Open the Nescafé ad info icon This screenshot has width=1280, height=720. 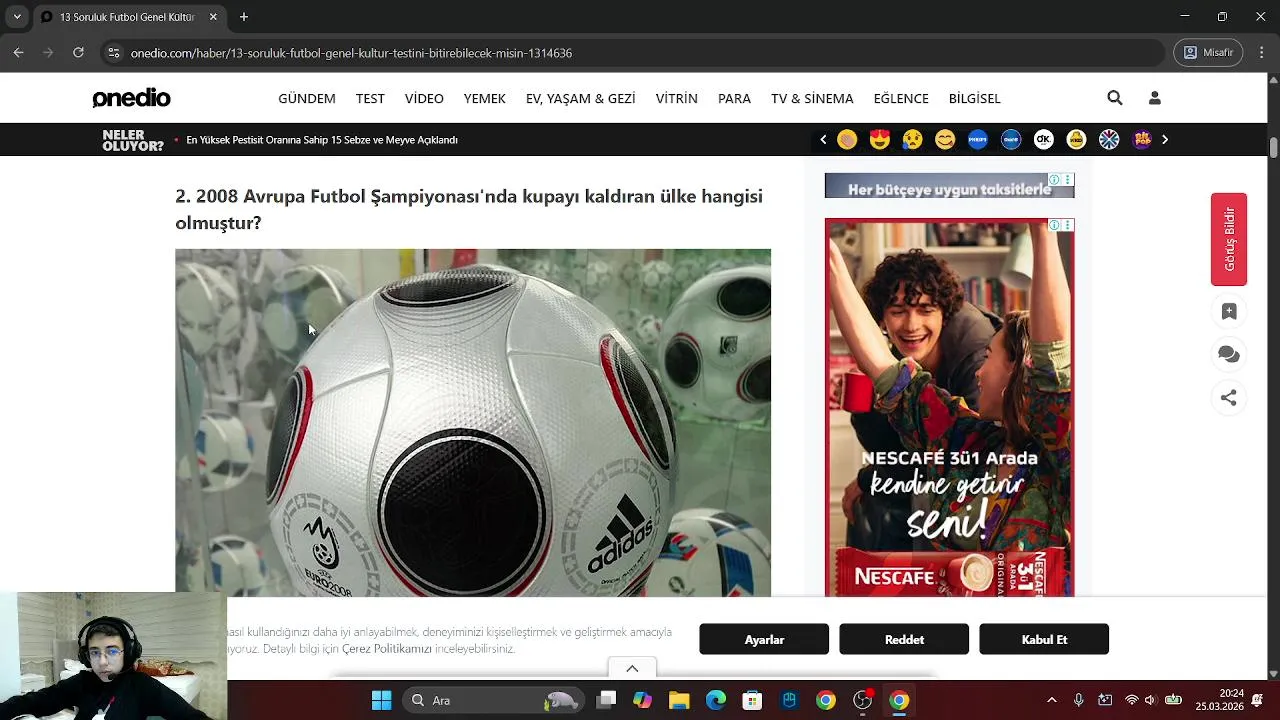point(1054,225)
